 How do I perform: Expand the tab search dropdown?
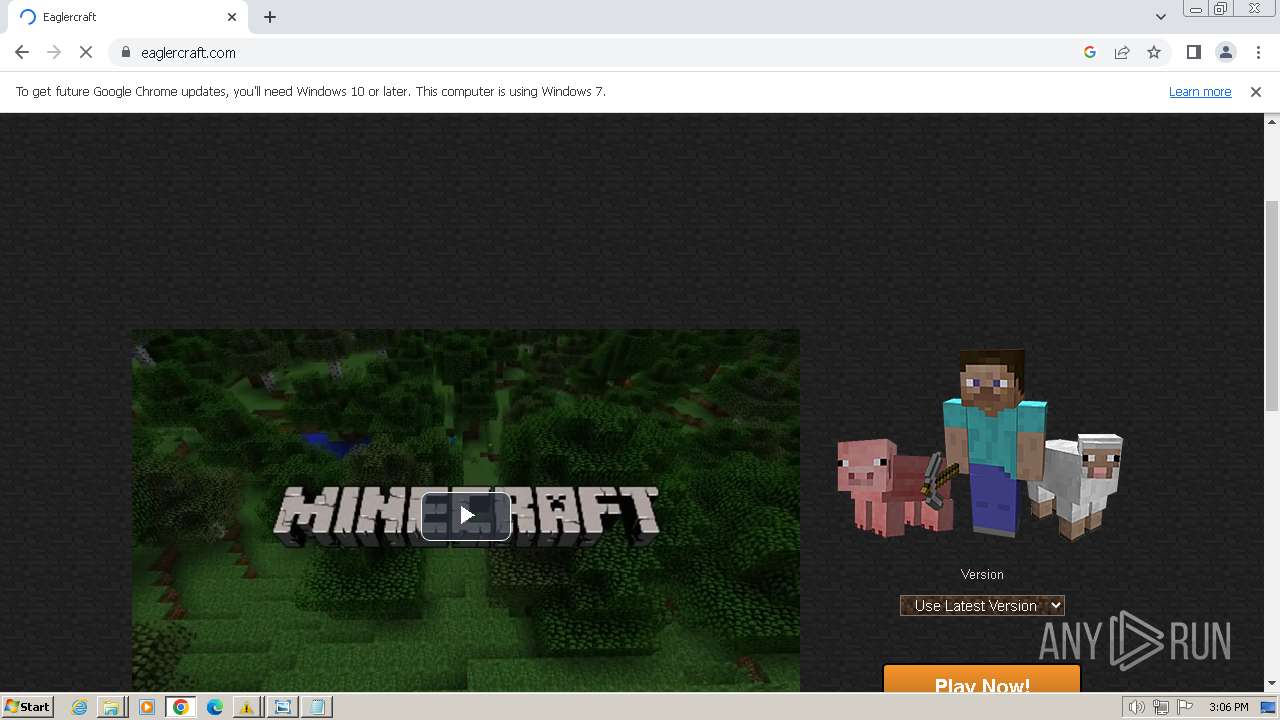pos(1160,17)
